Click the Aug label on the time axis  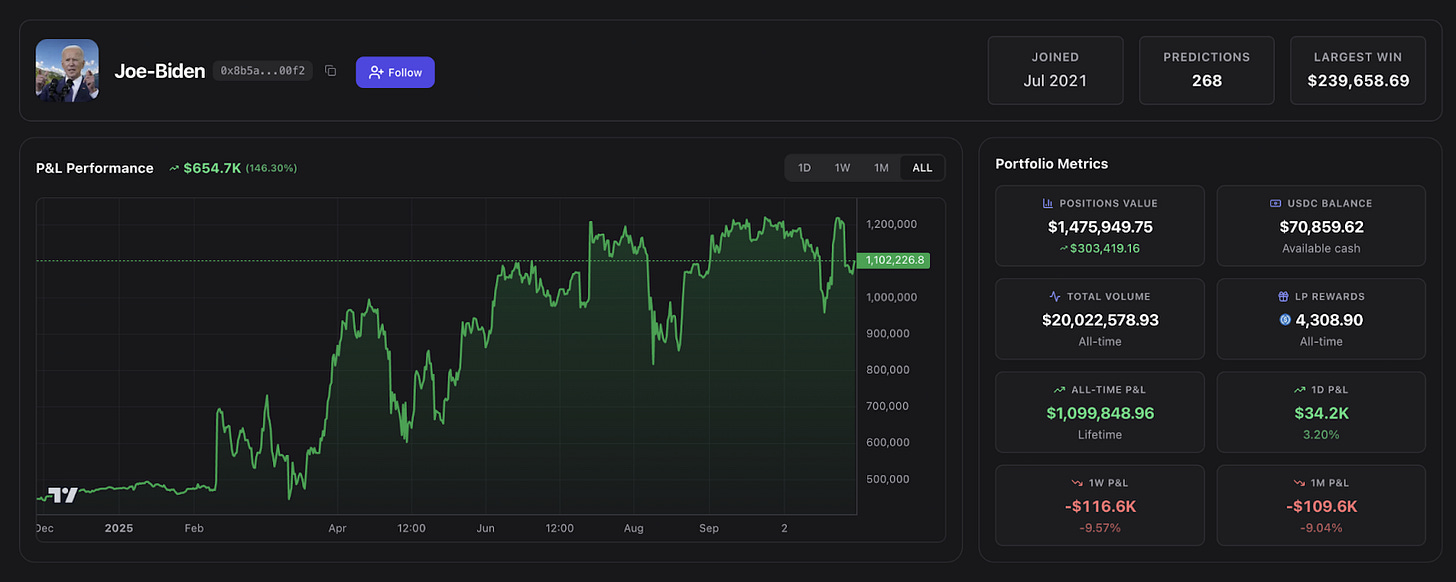(x=634, y=527)
